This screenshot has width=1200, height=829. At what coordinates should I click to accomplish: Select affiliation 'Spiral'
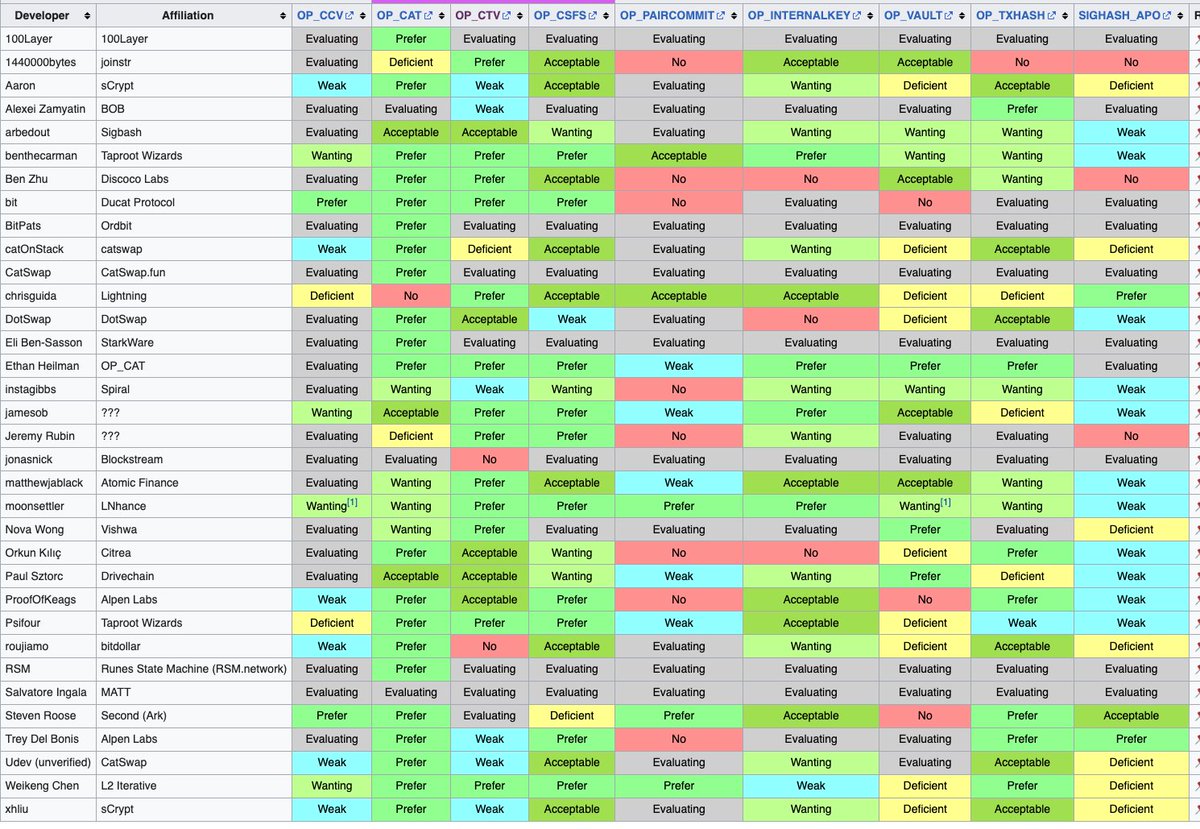click(116, 389)
